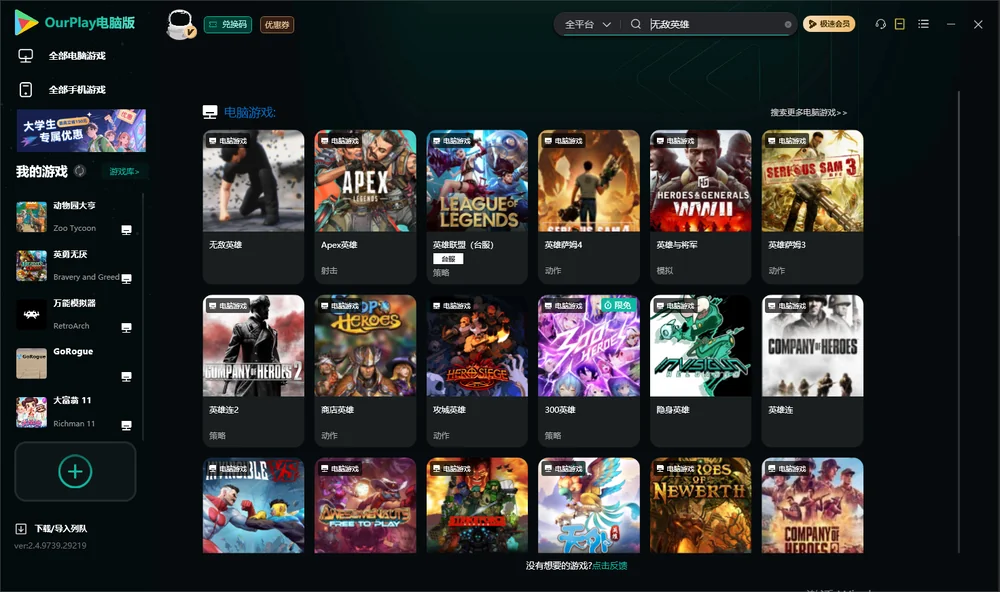1000x592 pixels.
Task: Open the 兑换码 redeem code button
Action: coord(228,24)
